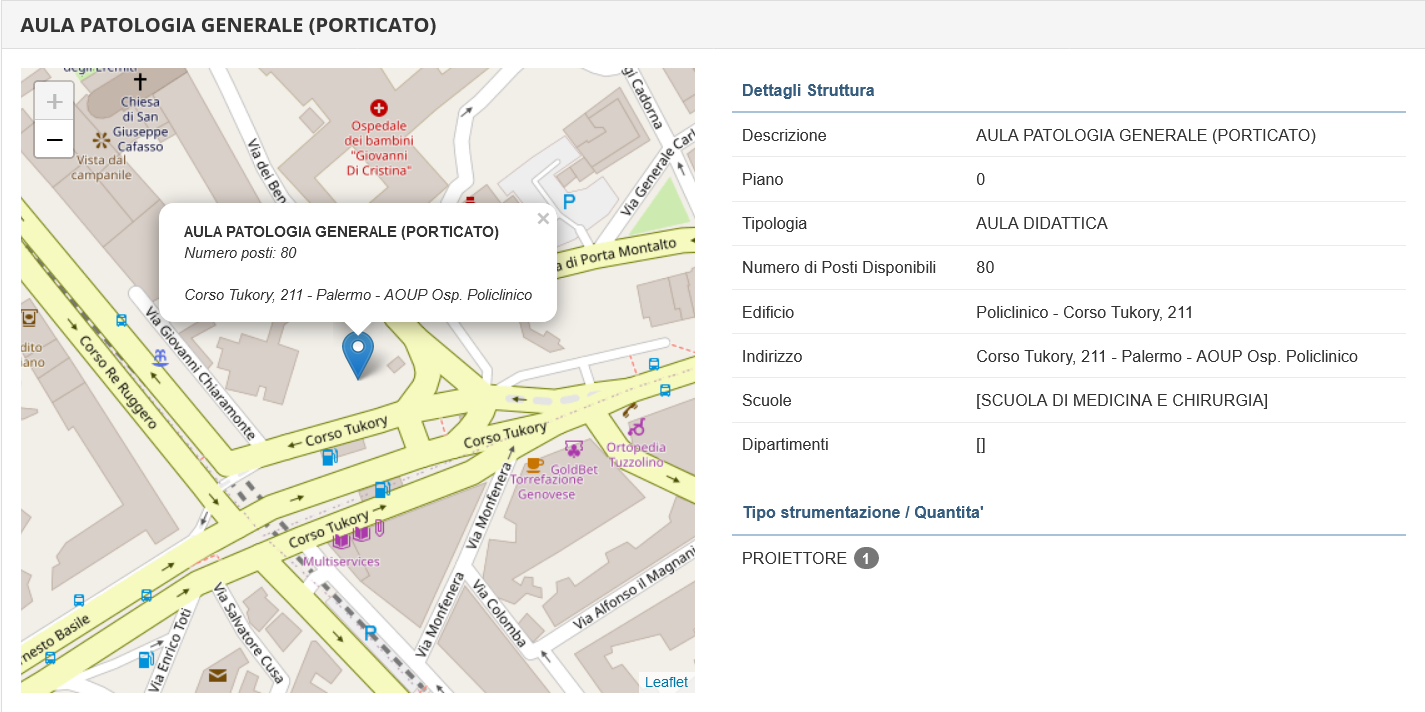Click the brown envelope post office icon
Viewport: 1425px width, 712px height.
[x=217, y=676]
